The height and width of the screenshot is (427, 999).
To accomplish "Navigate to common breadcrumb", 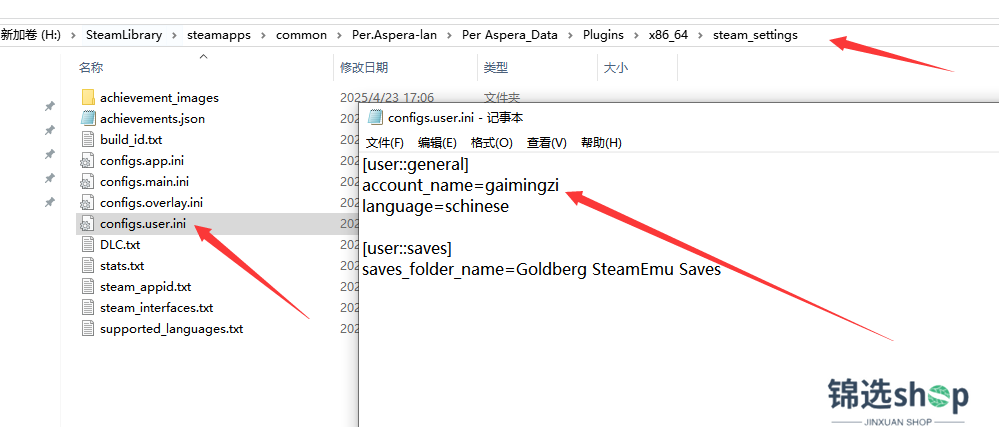I will pos(301,35).
